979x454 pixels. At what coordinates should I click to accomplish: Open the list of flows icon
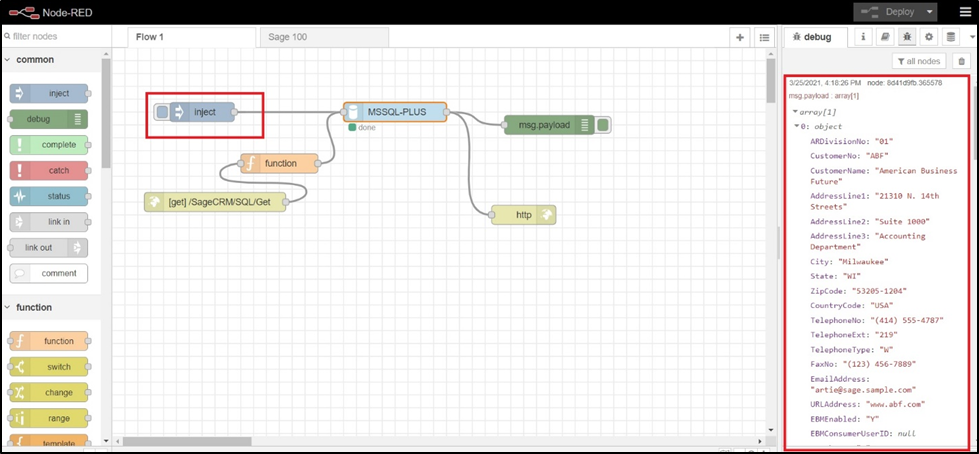[x=764, y=37]
